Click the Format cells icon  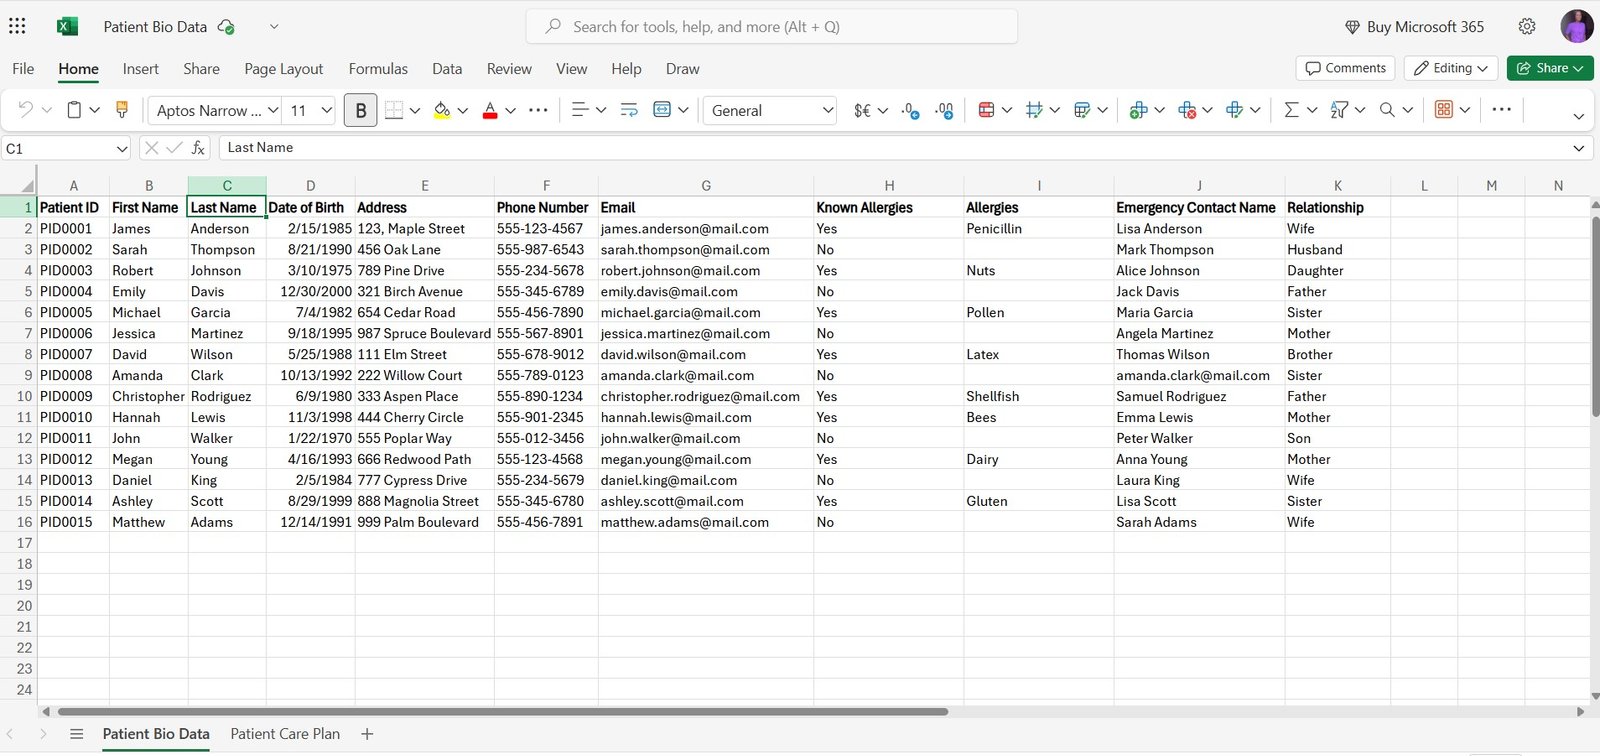pos(1234,110)
